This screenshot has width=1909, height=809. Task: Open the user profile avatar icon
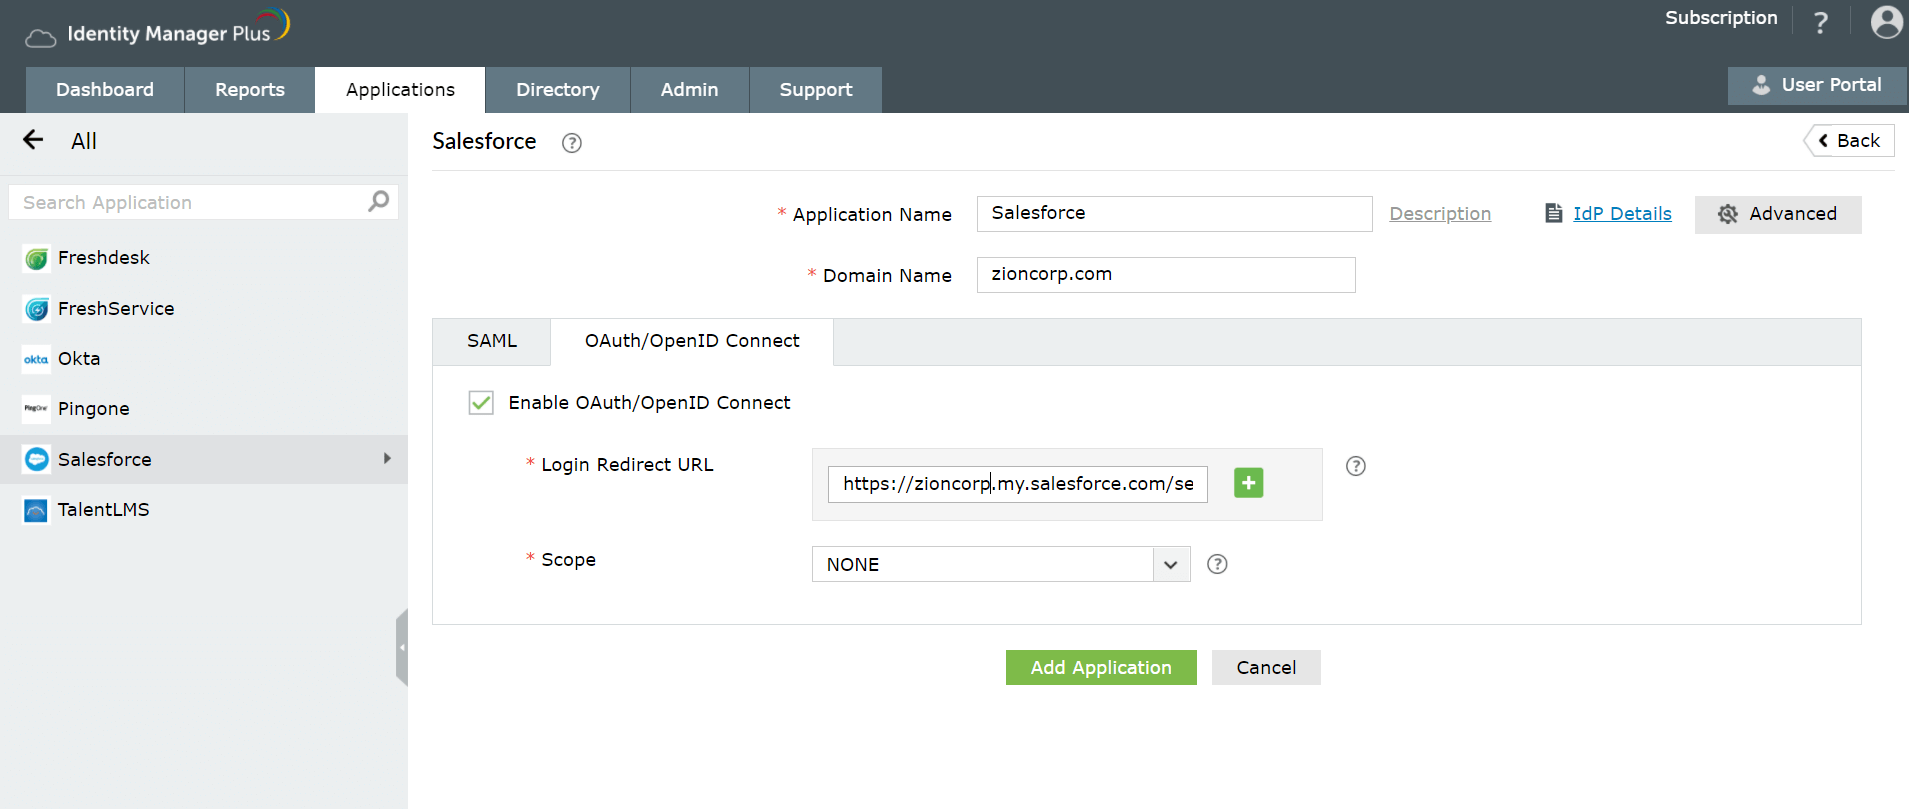1886,22
